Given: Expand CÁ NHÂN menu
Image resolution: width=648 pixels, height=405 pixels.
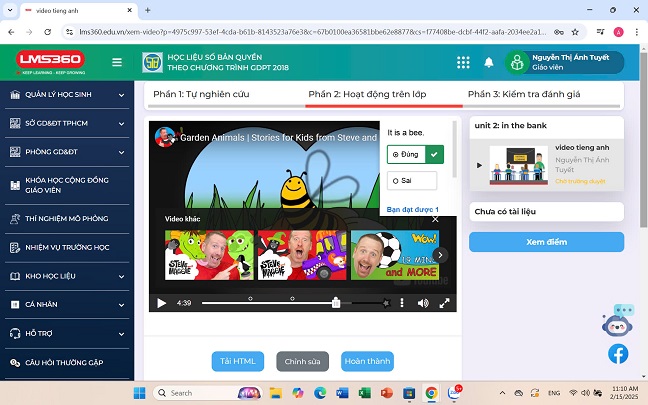Looking at the screenshot, I should pos(67,305).
